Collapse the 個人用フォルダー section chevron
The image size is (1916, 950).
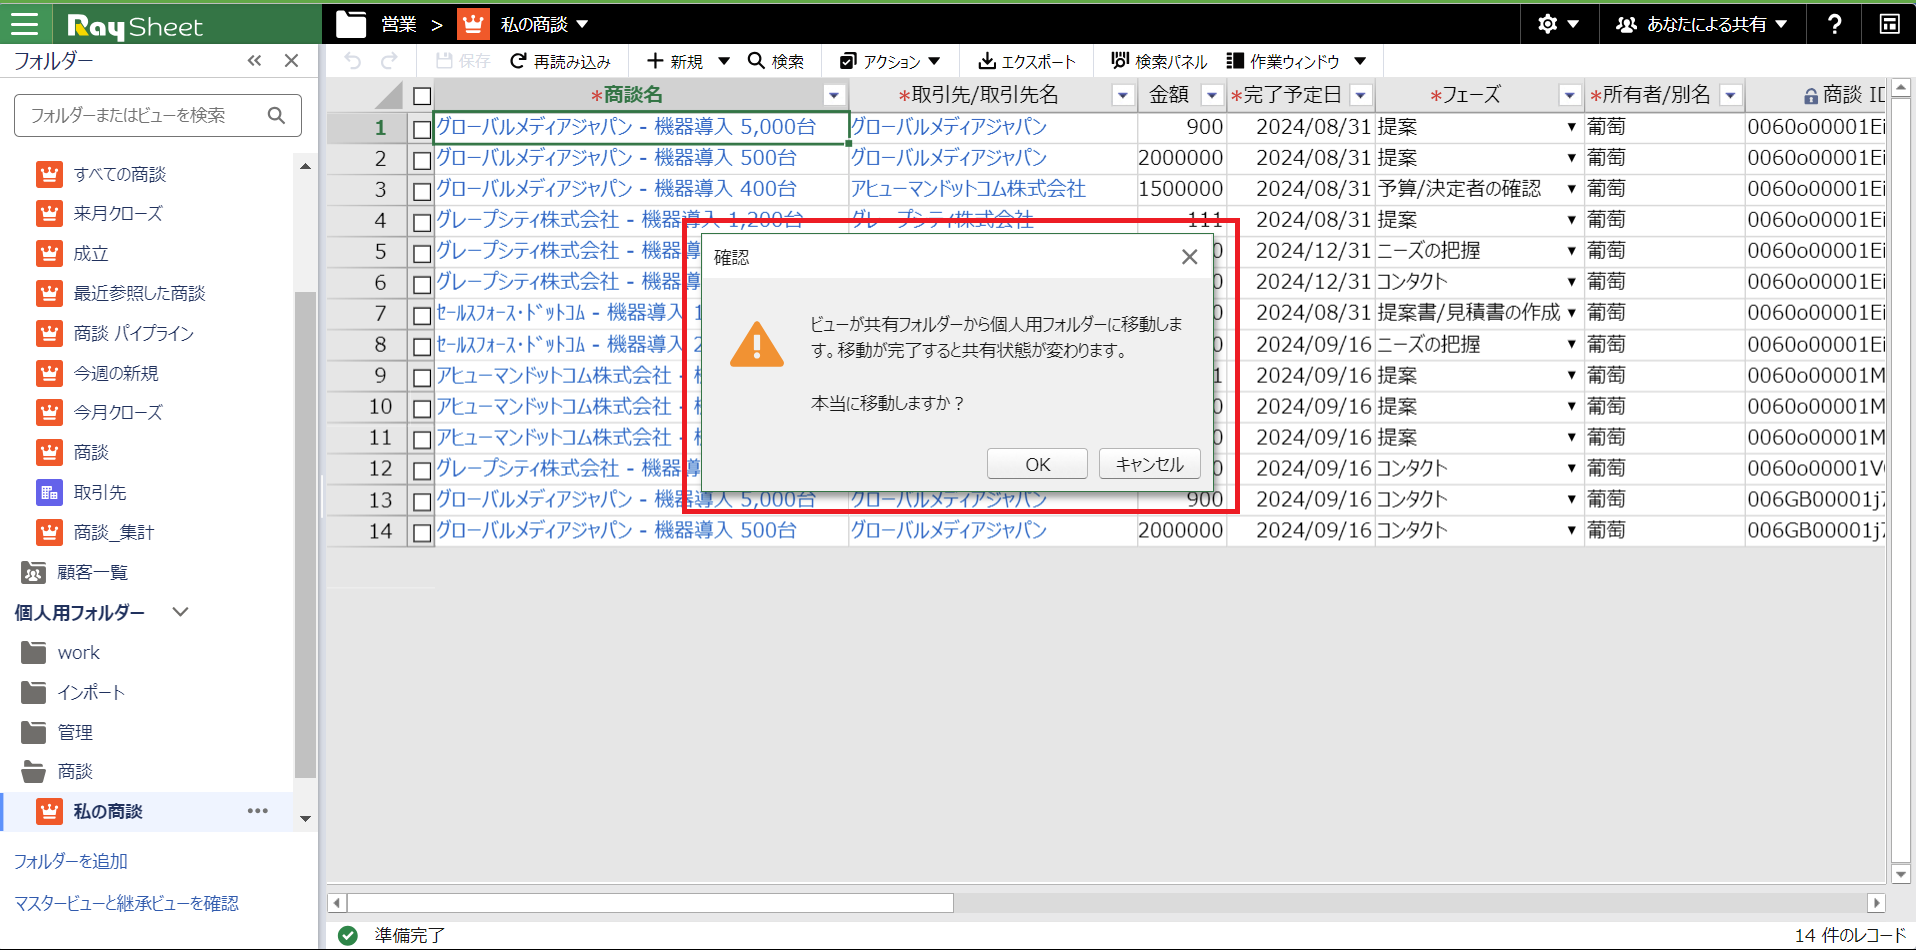coord(180,612)
